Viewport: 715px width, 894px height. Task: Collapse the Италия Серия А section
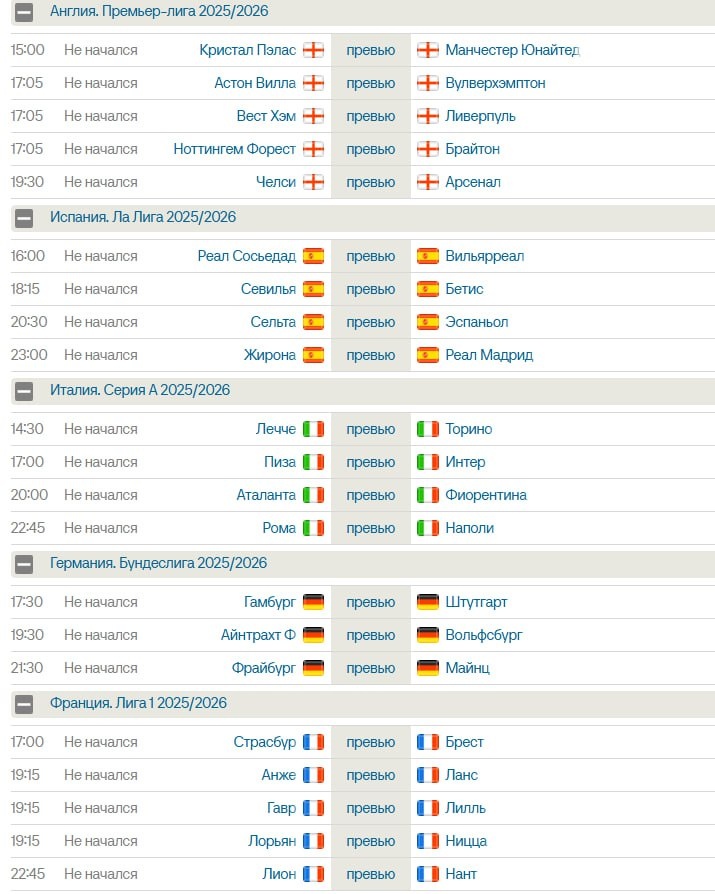(24, 391)
